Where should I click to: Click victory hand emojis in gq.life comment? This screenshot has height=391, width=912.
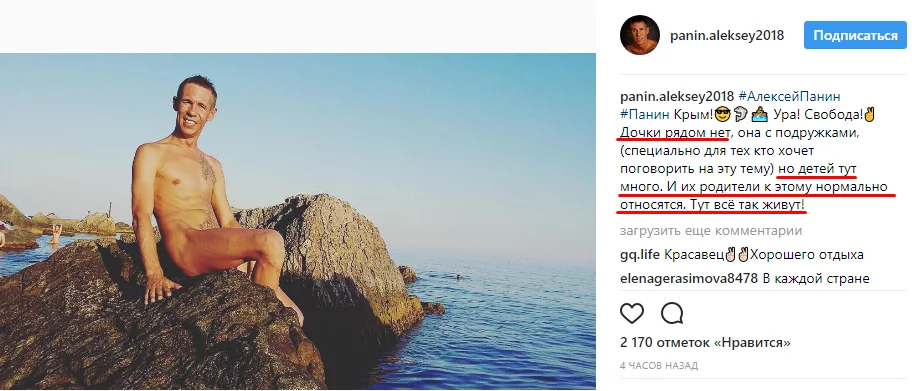738,255
